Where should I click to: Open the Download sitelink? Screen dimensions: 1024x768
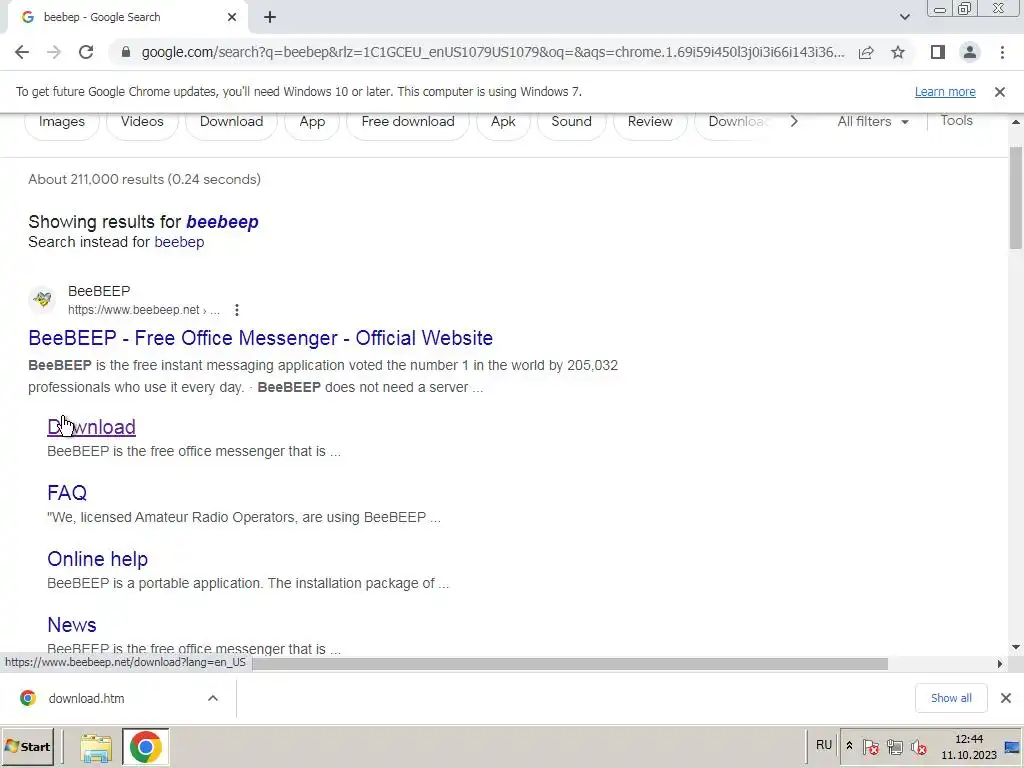(x=91, y=427)
